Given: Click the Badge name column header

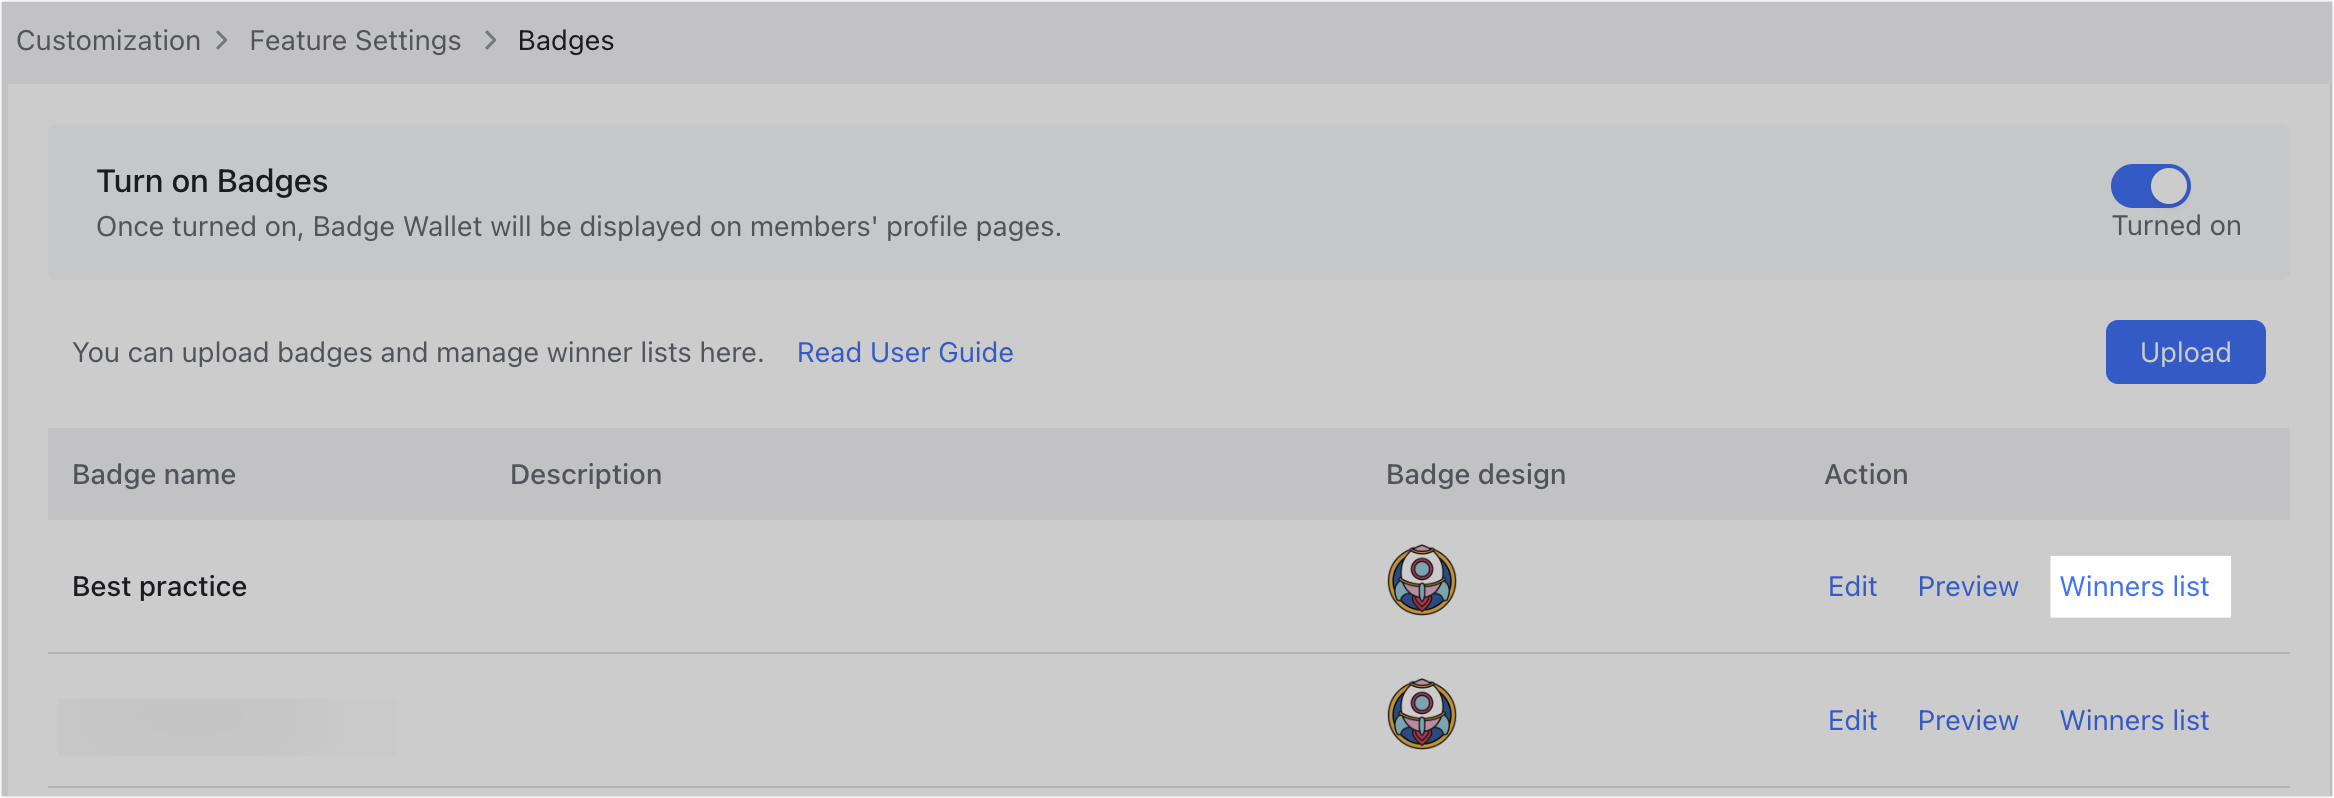Looking at the screenshot, I should [x=154, y=474].
